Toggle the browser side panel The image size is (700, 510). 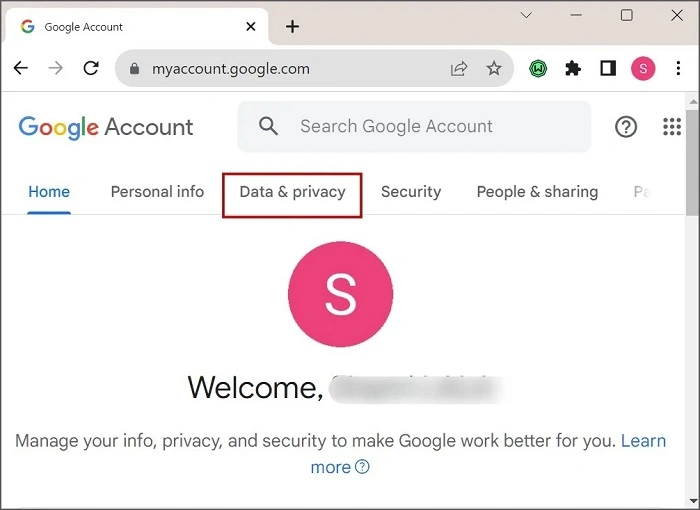[608, 69]
